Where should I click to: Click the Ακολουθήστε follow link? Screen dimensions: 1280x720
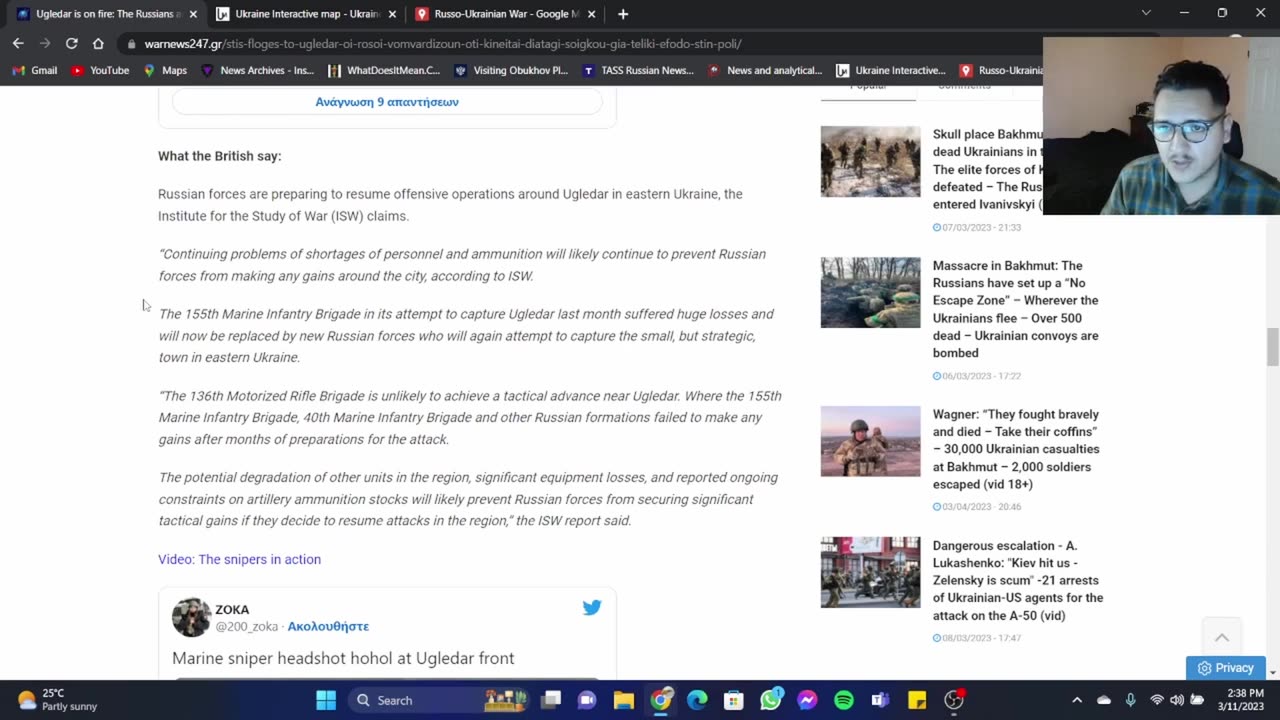328,626
